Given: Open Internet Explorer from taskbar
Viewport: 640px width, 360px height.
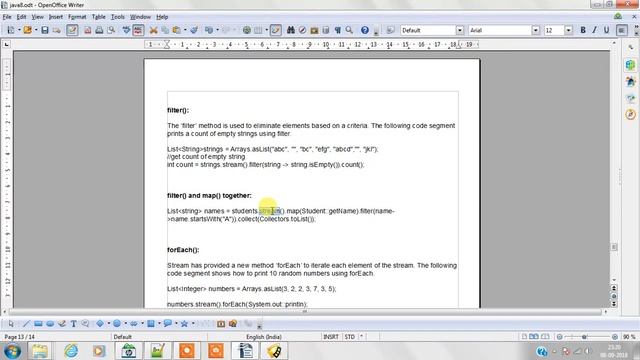Looking at the screenshot, I should 71,351.
